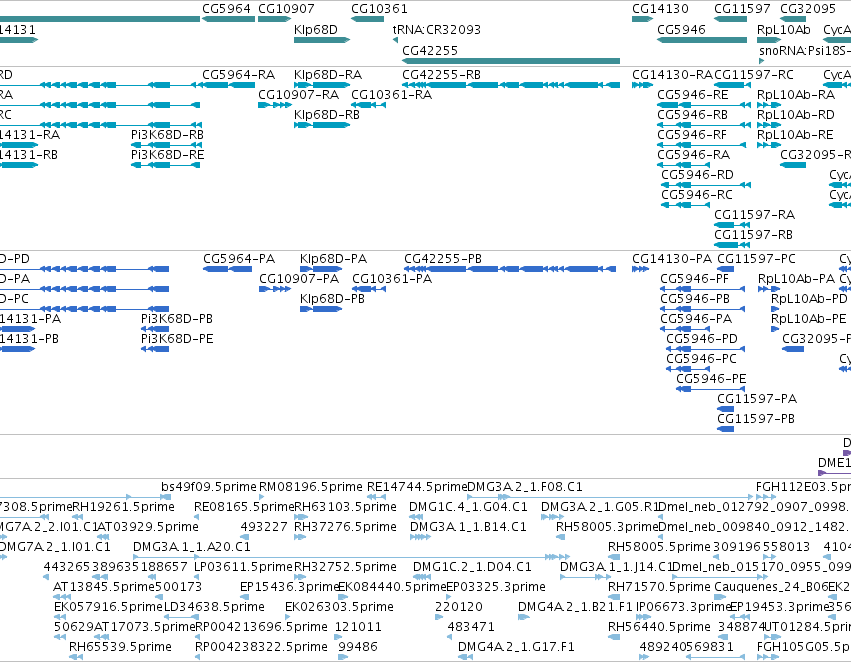
Task: Select the LP03611.5prime EST label
Action: (244, 567)
